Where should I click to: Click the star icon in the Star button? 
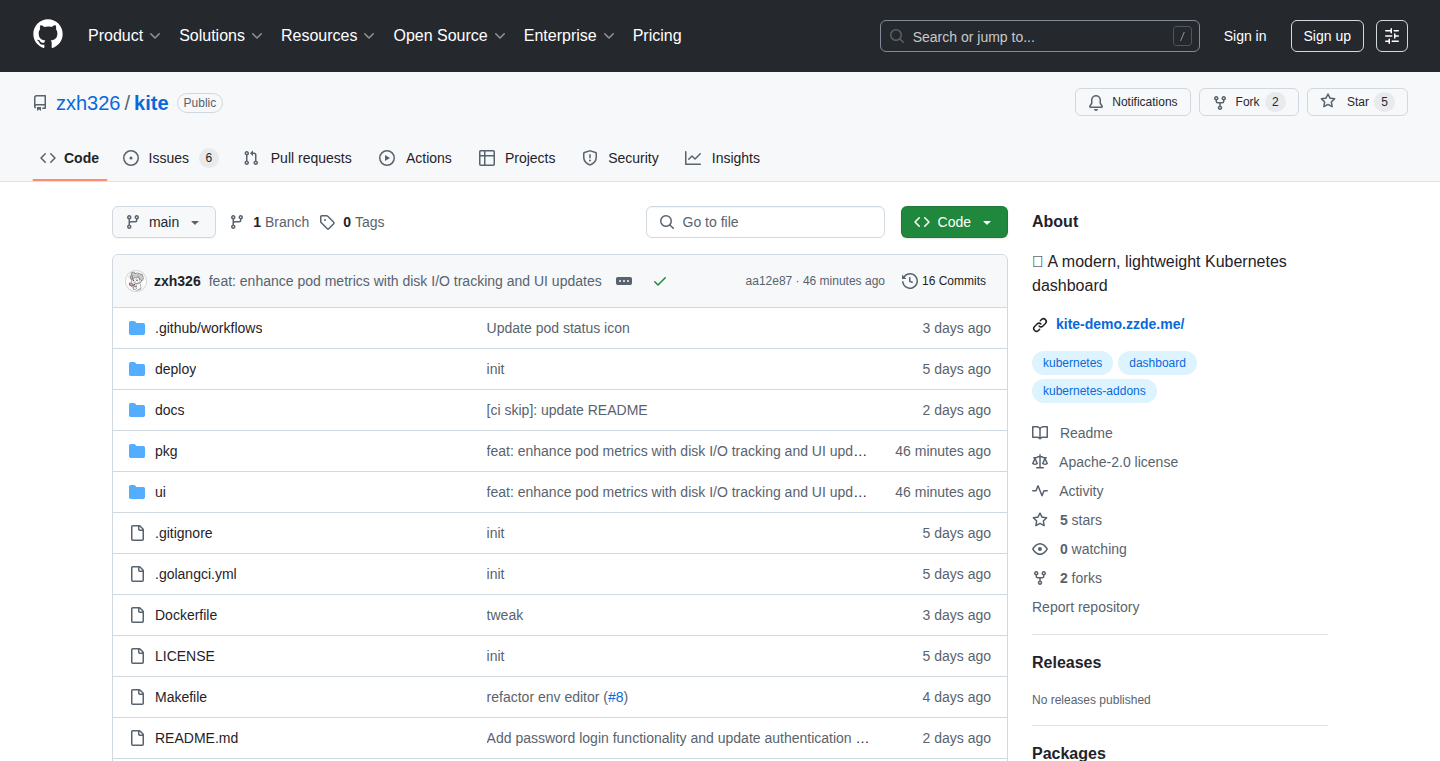(1328, 101)
